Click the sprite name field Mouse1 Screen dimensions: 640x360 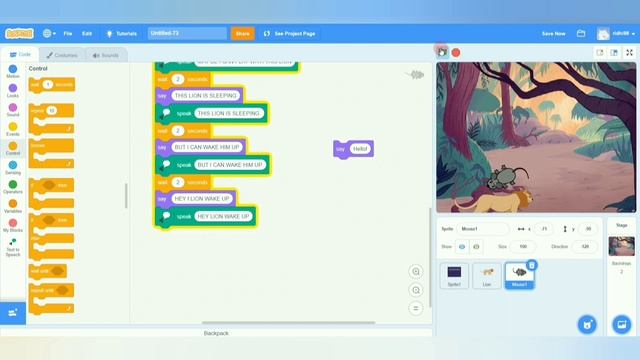coord(483,229)
